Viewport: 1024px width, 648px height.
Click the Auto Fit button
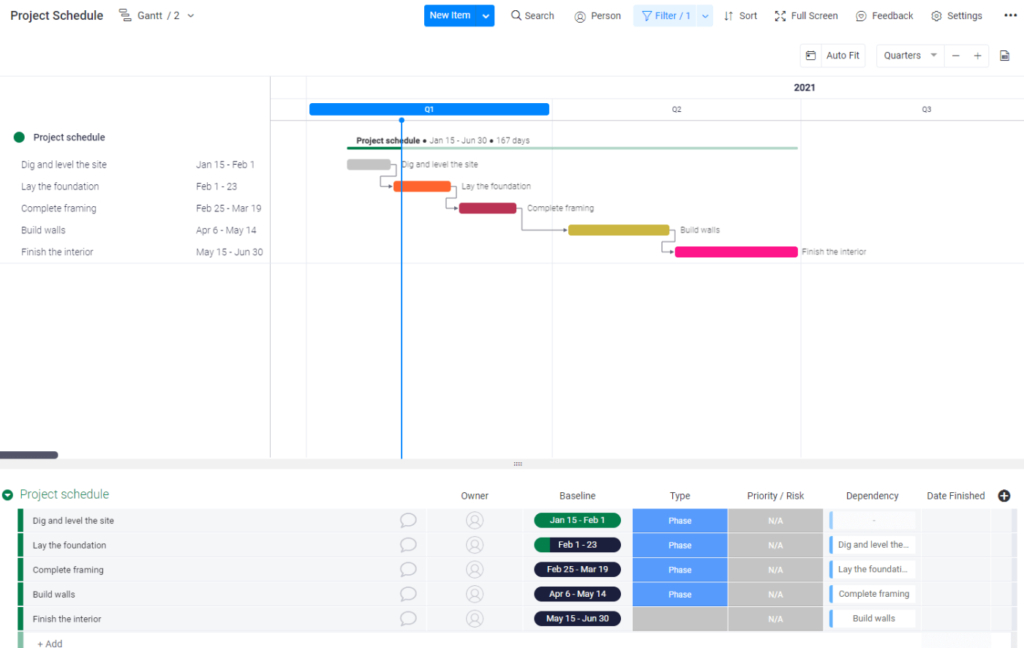[x=841, y=55]
